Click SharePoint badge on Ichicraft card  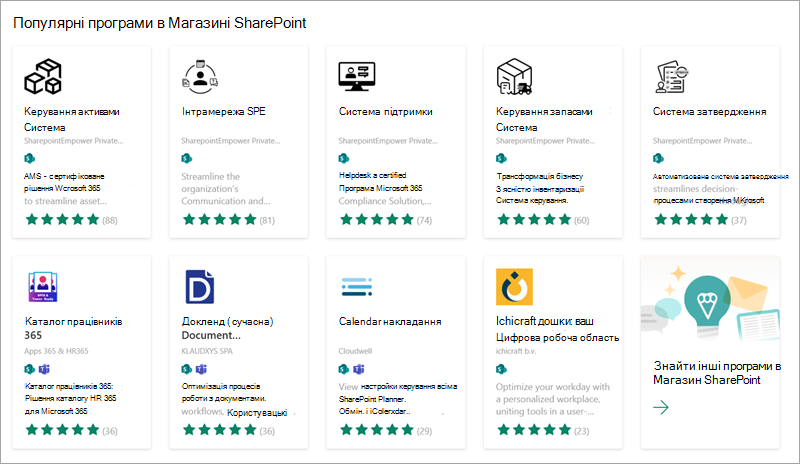pos(502,369)
